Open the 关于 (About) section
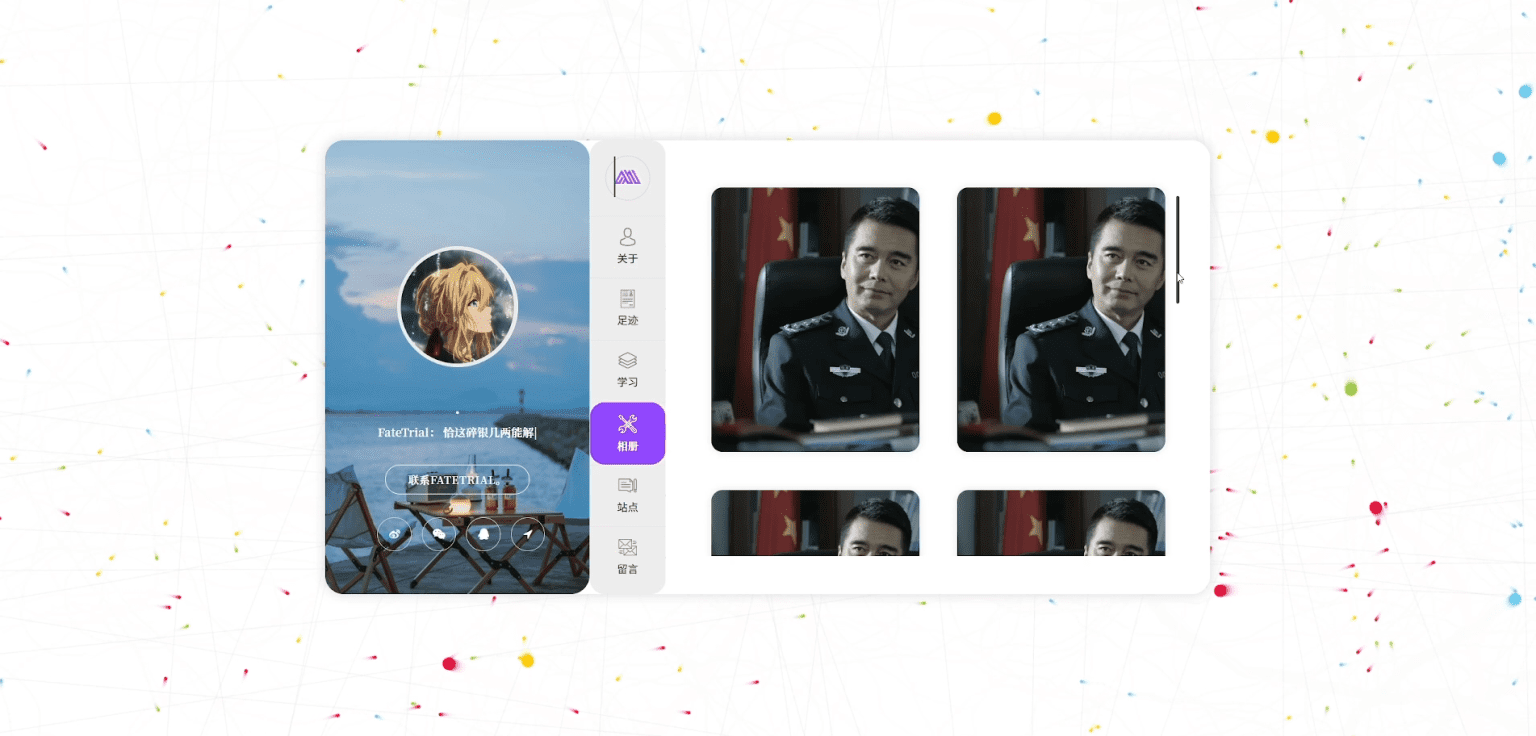Viewport: 1536px width, 736px height. point(627,246)
